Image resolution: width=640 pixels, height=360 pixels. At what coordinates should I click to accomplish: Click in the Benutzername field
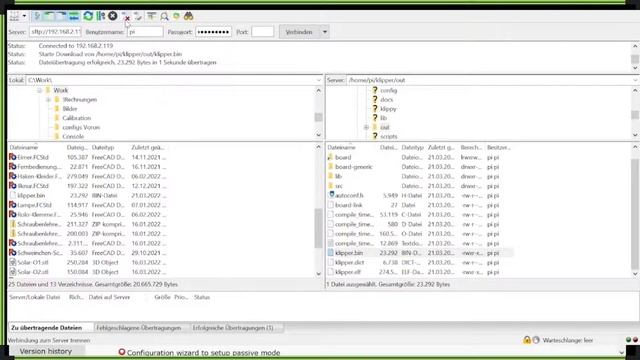tap(145, 32)
